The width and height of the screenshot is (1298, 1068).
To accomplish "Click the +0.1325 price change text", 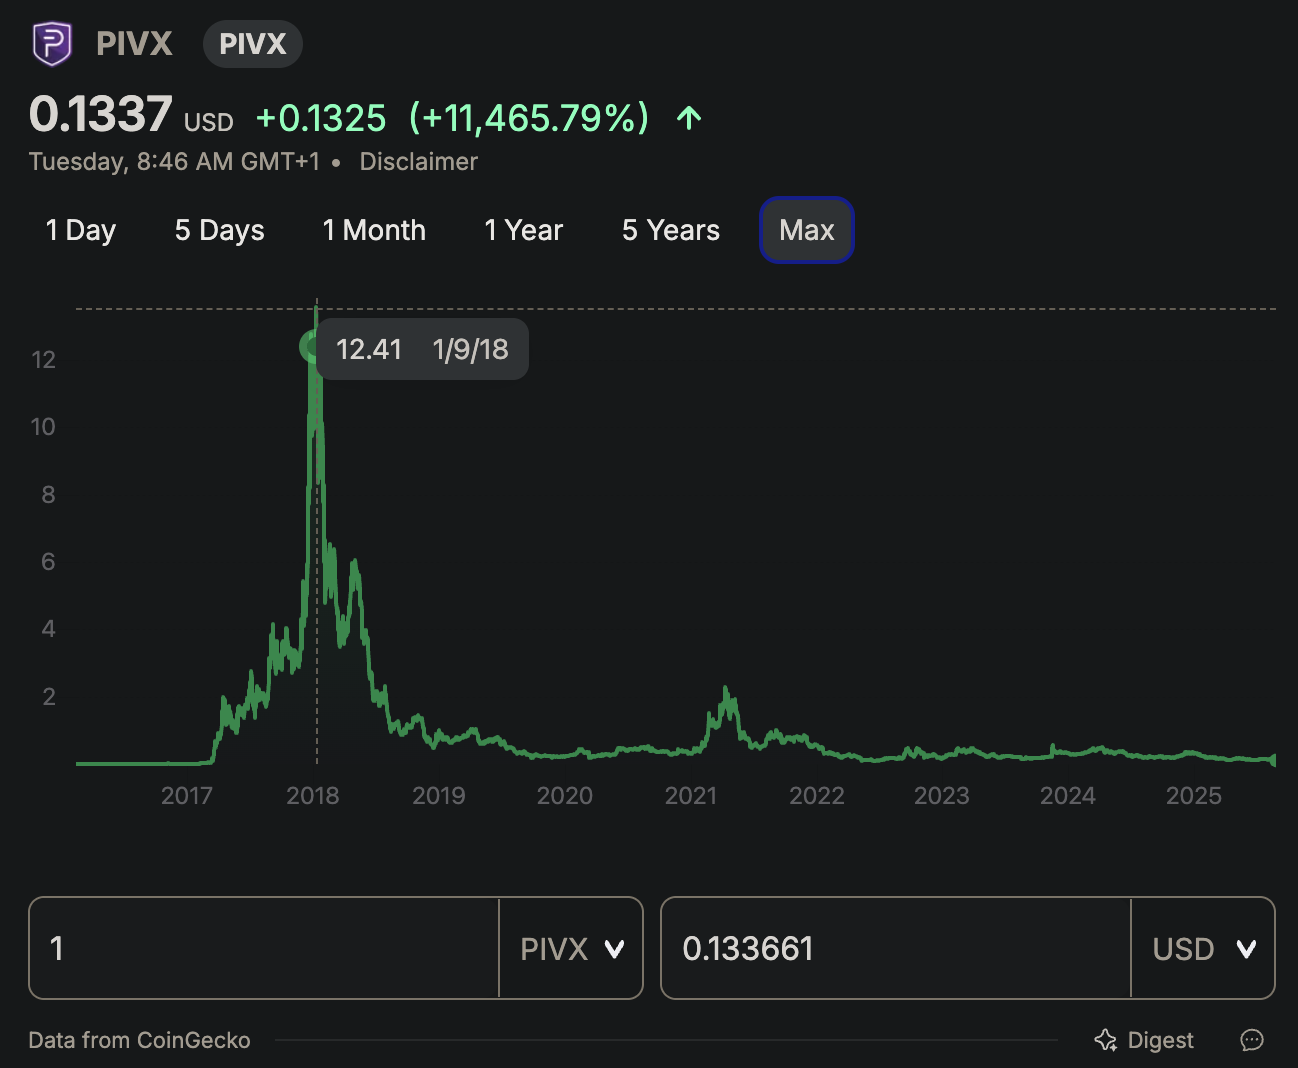I will pyautogui.click(x=321, y=118).
